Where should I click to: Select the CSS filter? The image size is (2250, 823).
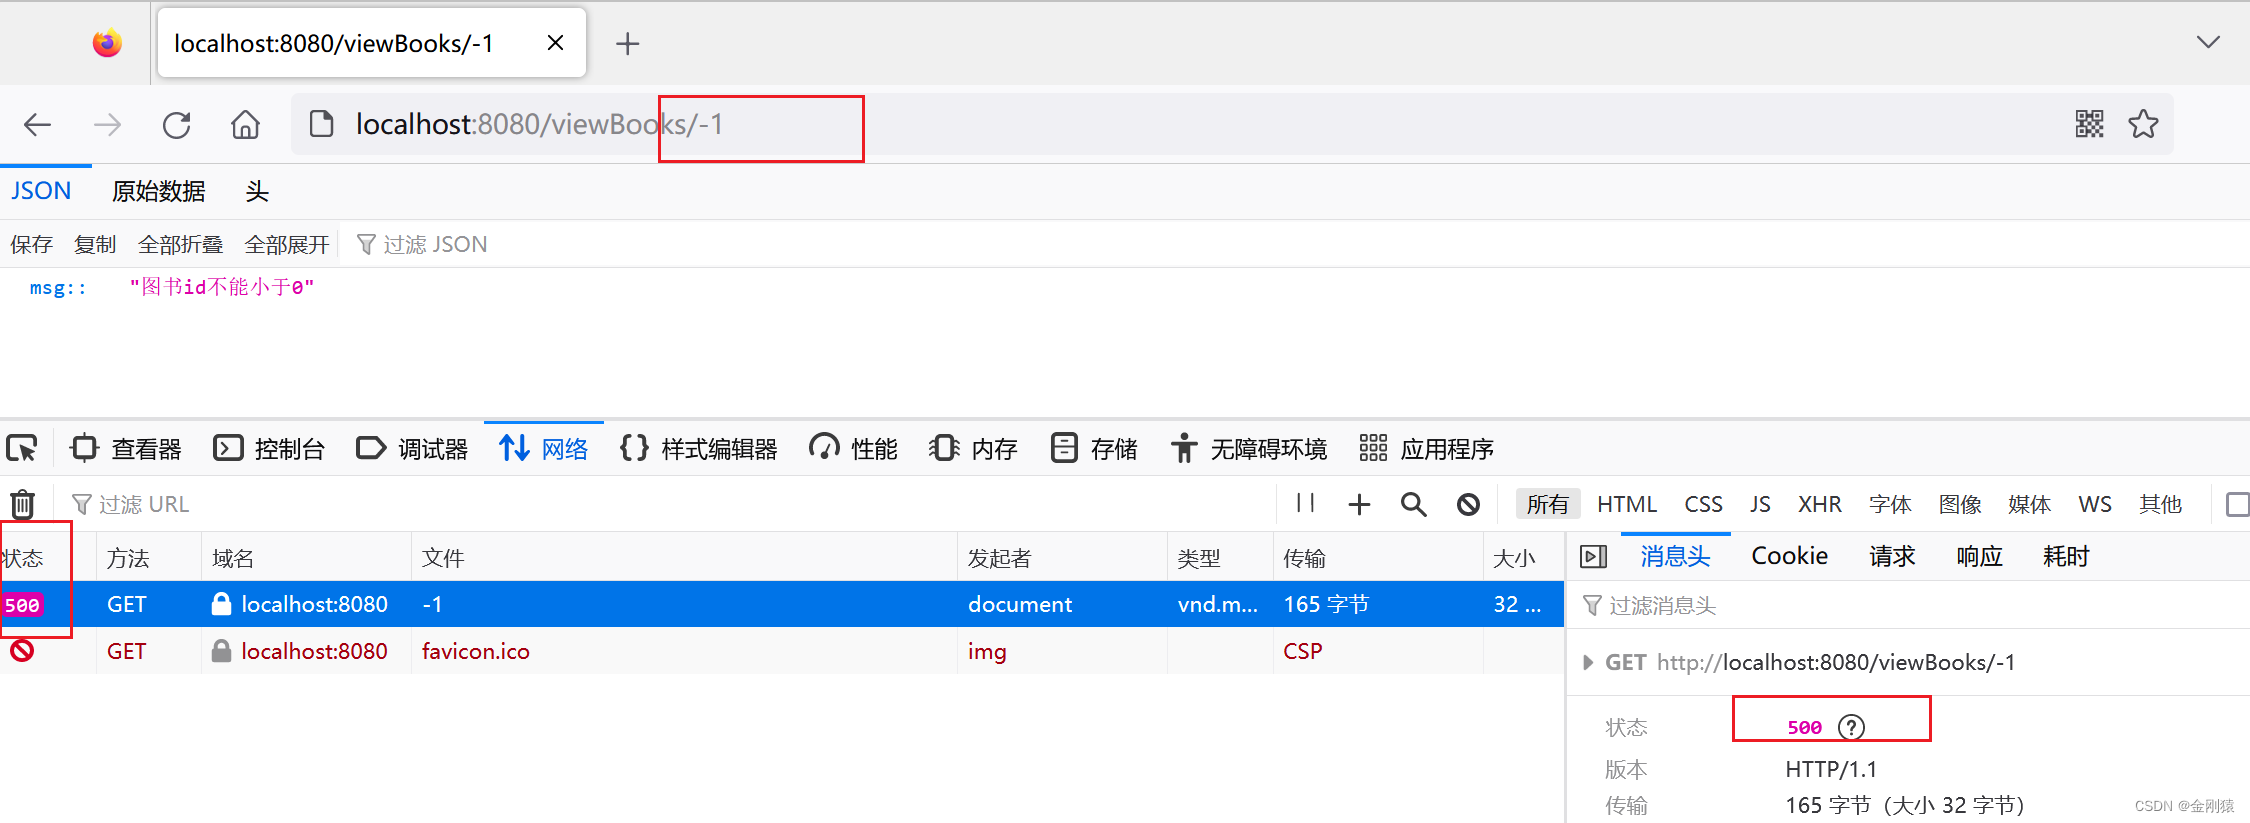(x=1704, y=504)
